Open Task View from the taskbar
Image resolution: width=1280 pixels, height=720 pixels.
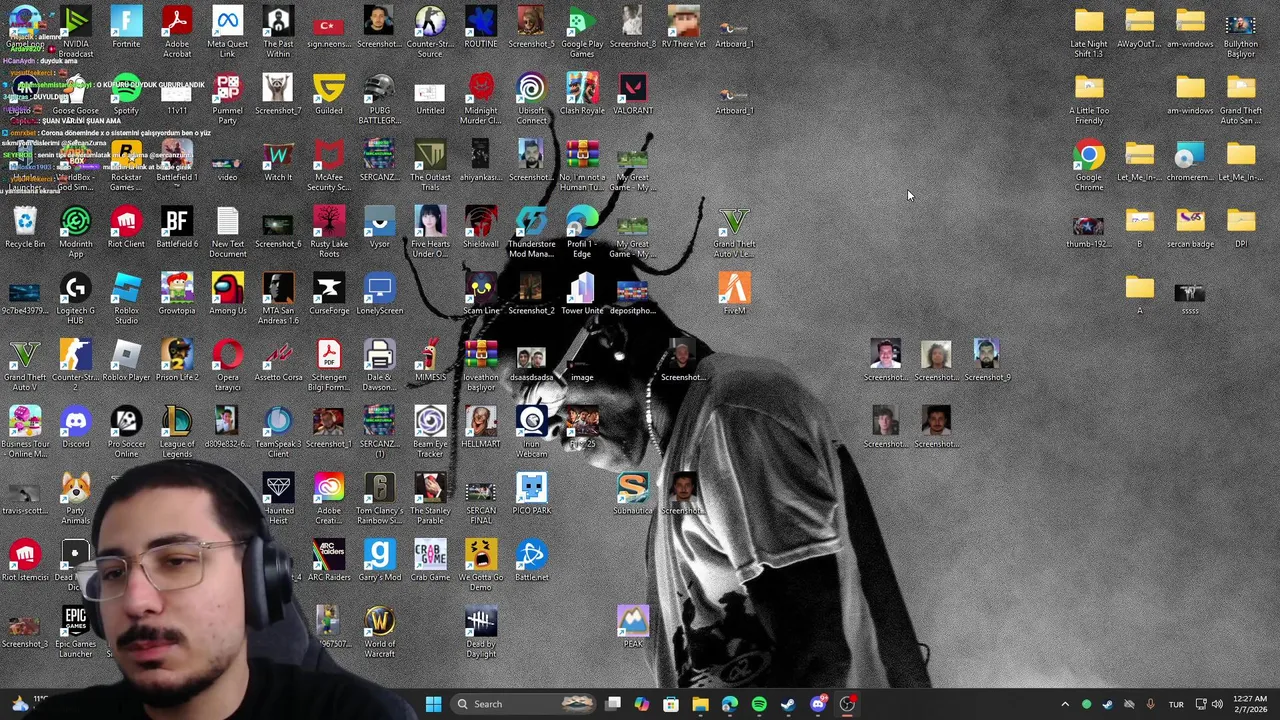[613, 704]
